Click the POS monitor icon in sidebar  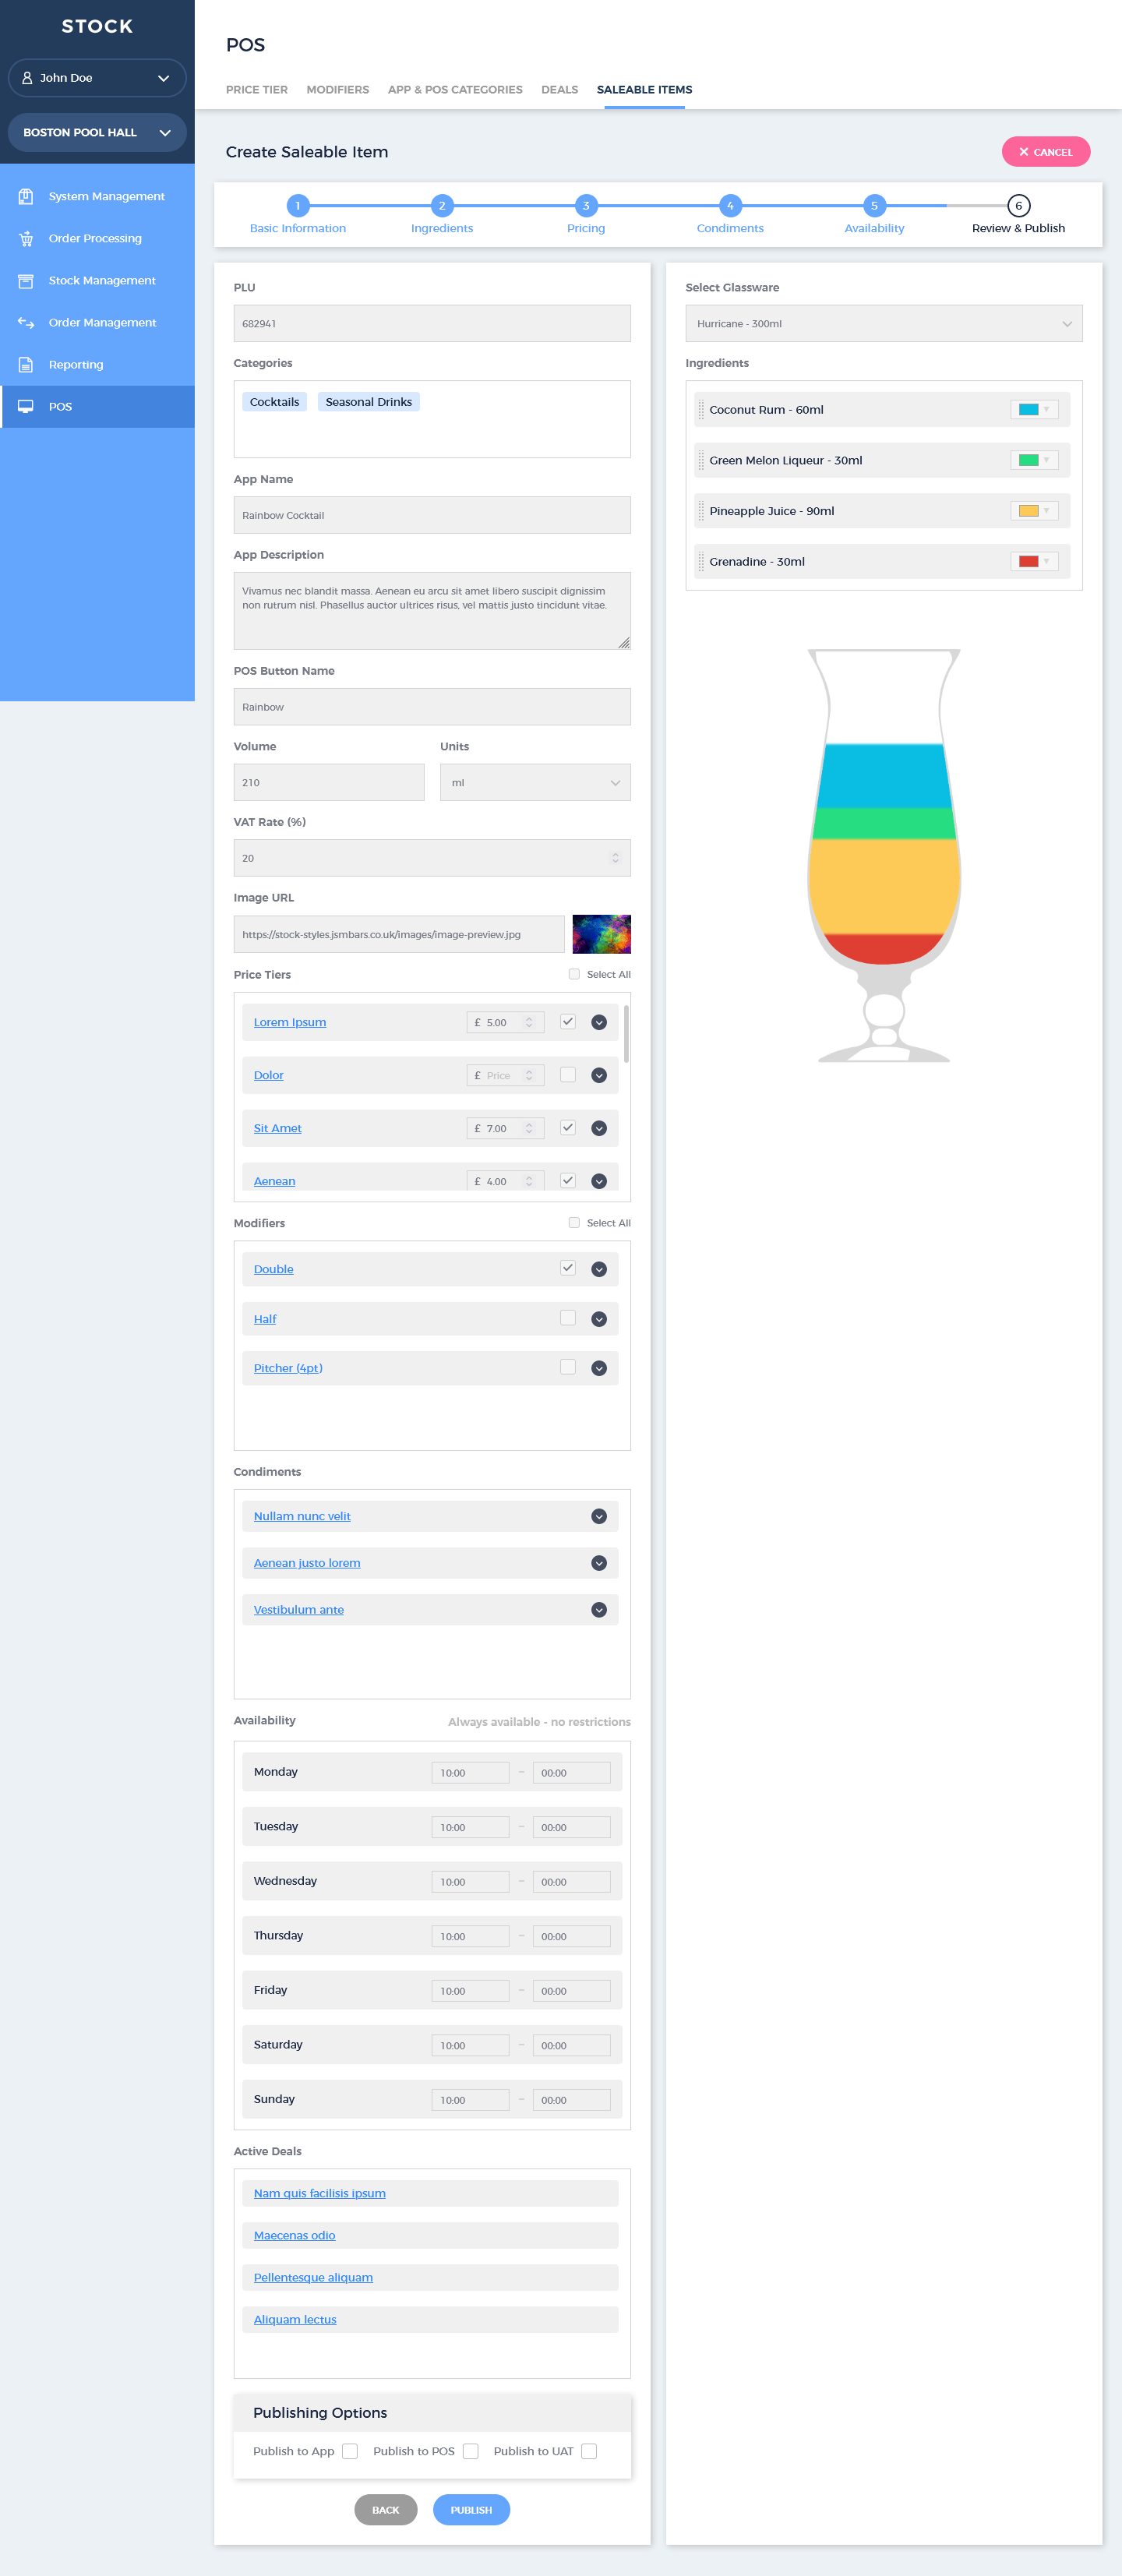(x=26, y=406)
